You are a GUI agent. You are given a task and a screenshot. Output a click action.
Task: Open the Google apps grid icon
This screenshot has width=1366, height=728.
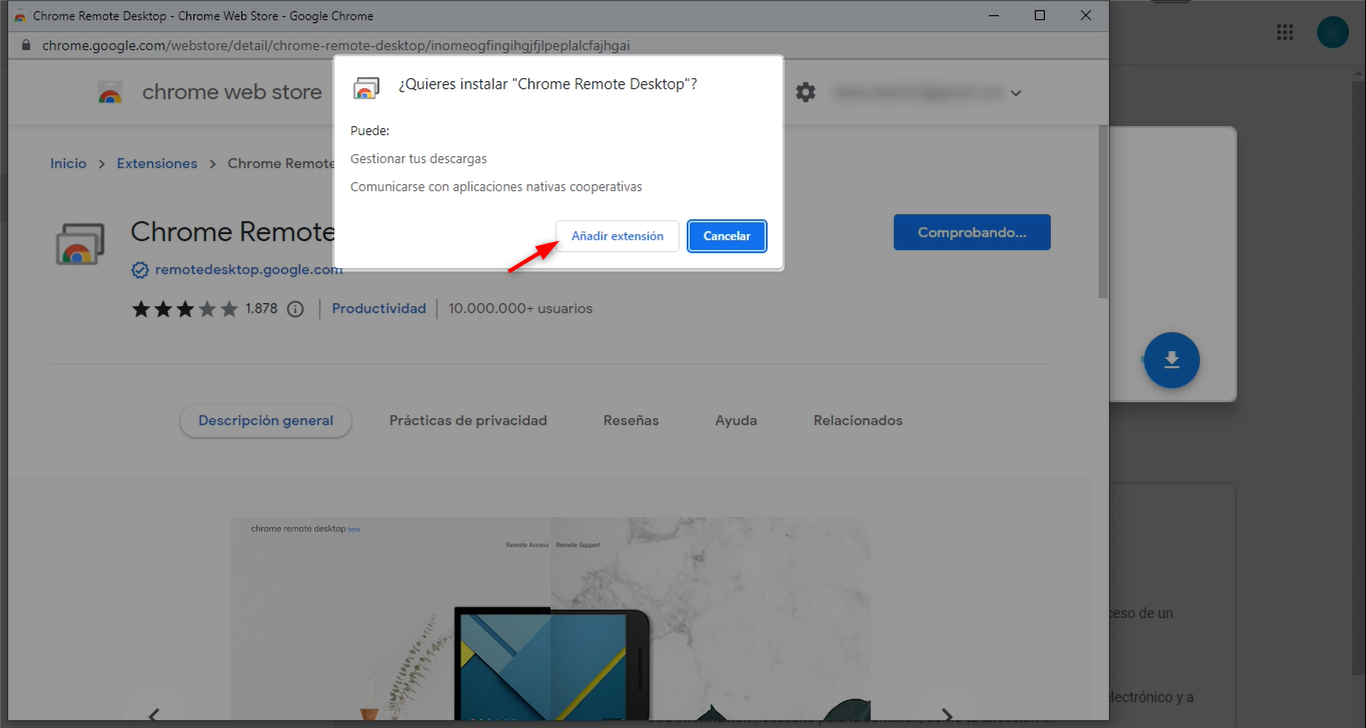tap(1285, 33)
